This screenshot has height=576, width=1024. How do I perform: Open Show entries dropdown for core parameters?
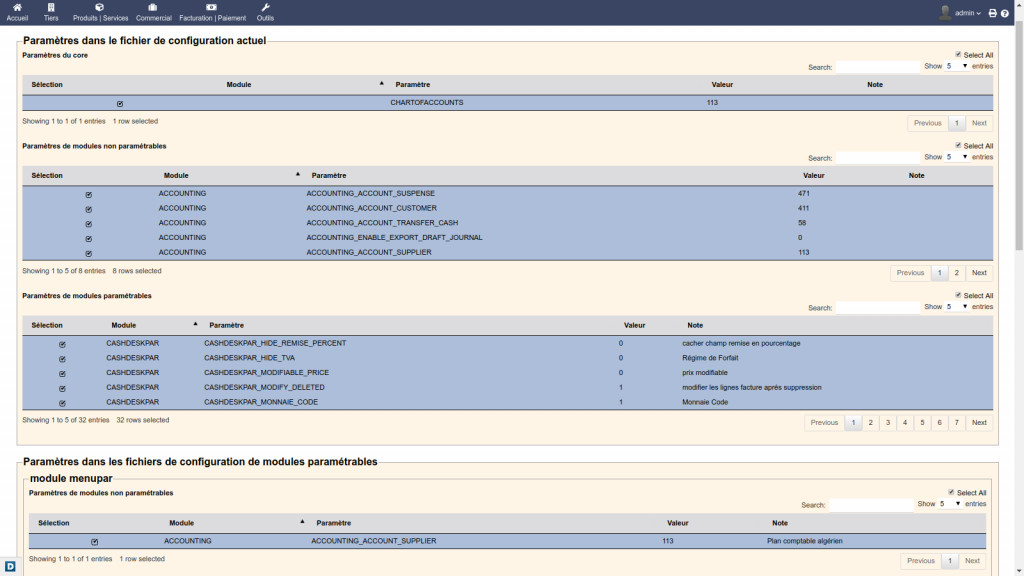point(957,66)
